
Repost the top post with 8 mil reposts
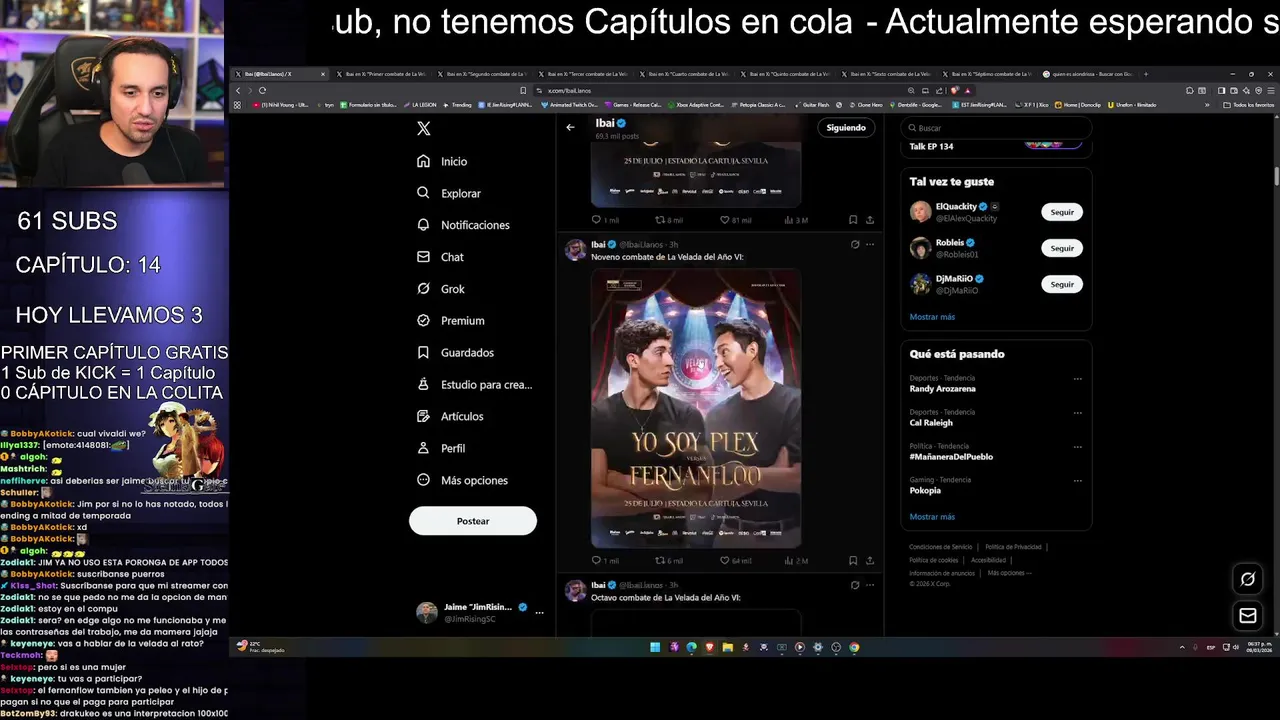[669, 220]
